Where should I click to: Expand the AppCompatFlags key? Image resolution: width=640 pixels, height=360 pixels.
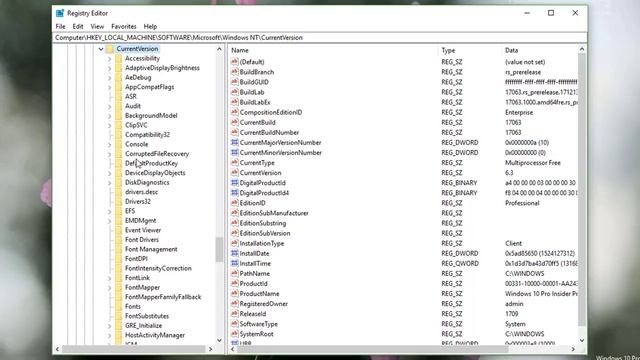109,87
